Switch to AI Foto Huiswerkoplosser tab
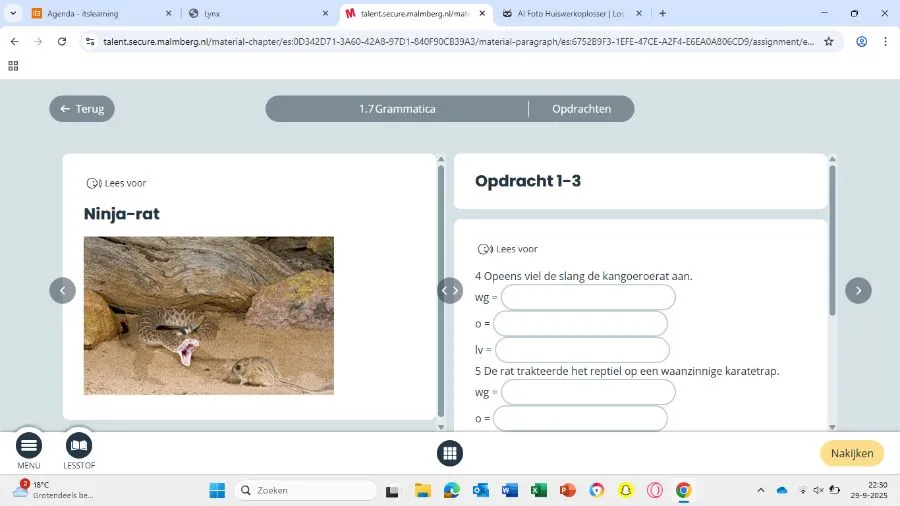Screen dimensions: 900x506 point(571,13)
